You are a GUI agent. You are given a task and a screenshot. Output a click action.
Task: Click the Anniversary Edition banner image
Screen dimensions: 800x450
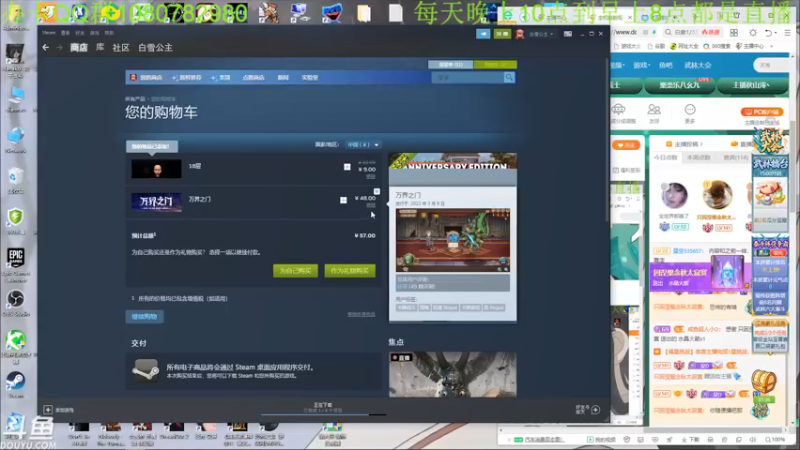453,161
